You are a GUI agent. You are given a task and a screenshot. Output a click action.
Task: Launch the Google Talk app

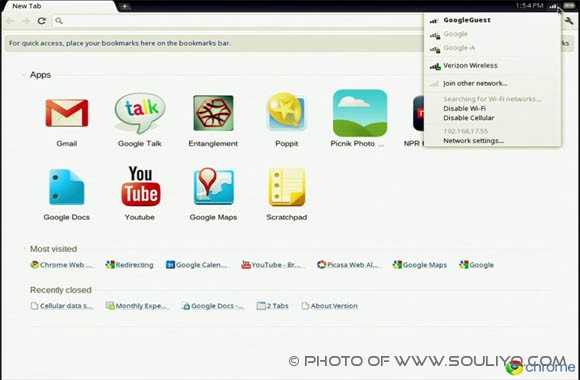(x=140, y=113)
